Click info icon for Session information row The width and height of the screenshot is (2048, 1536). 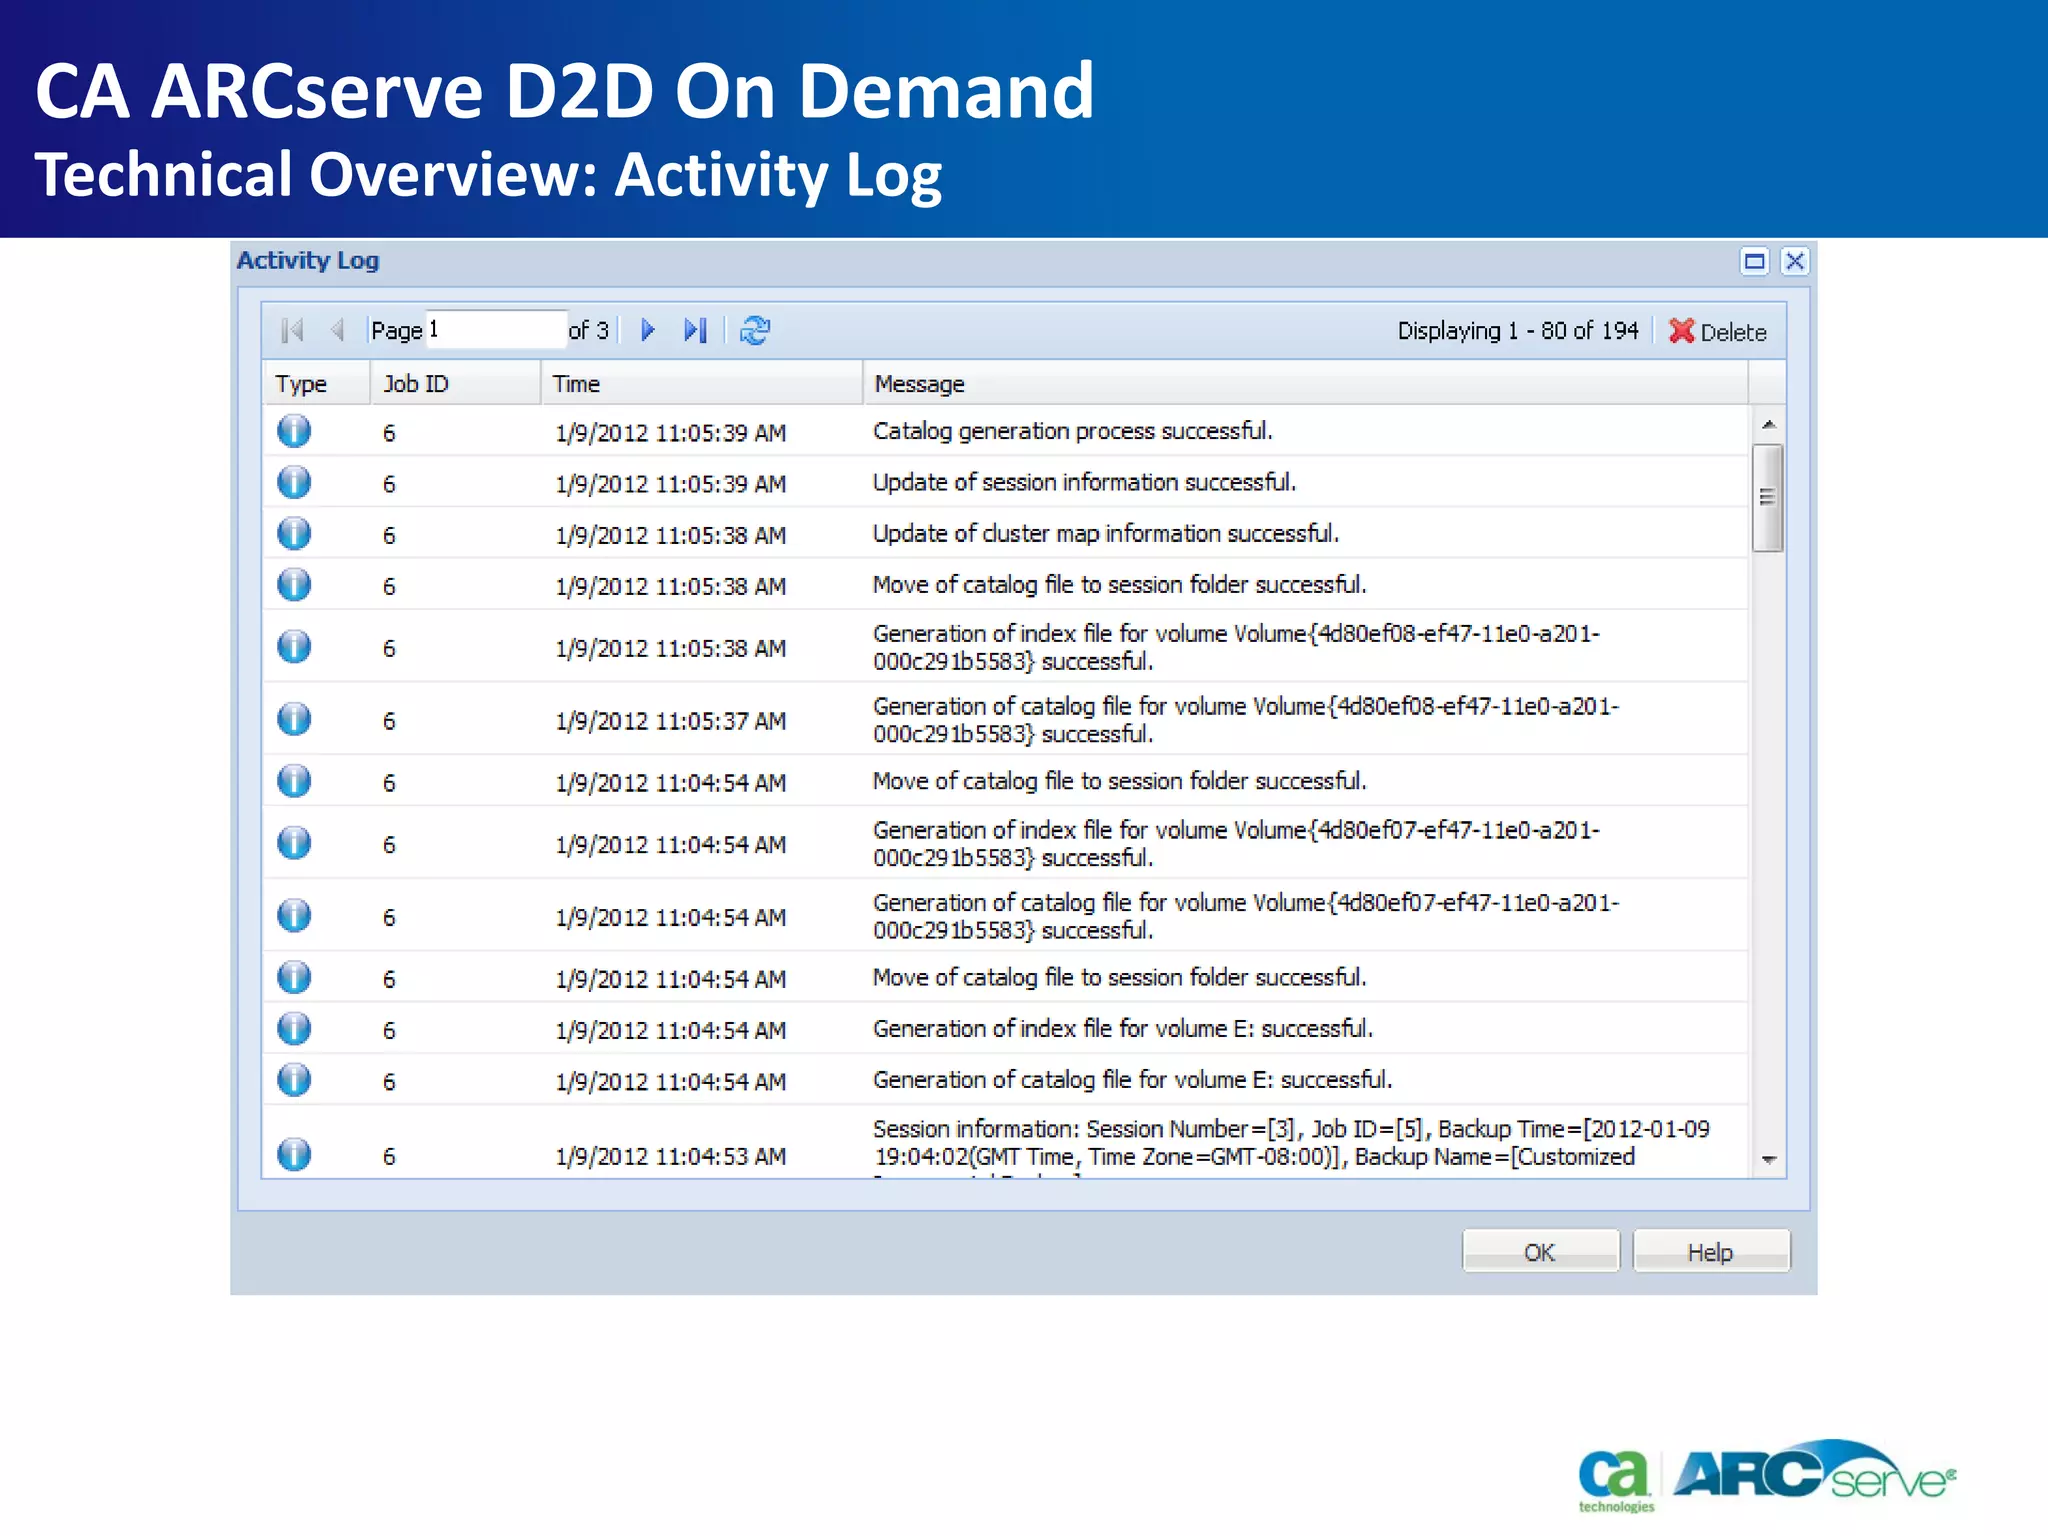[294, 1154]
